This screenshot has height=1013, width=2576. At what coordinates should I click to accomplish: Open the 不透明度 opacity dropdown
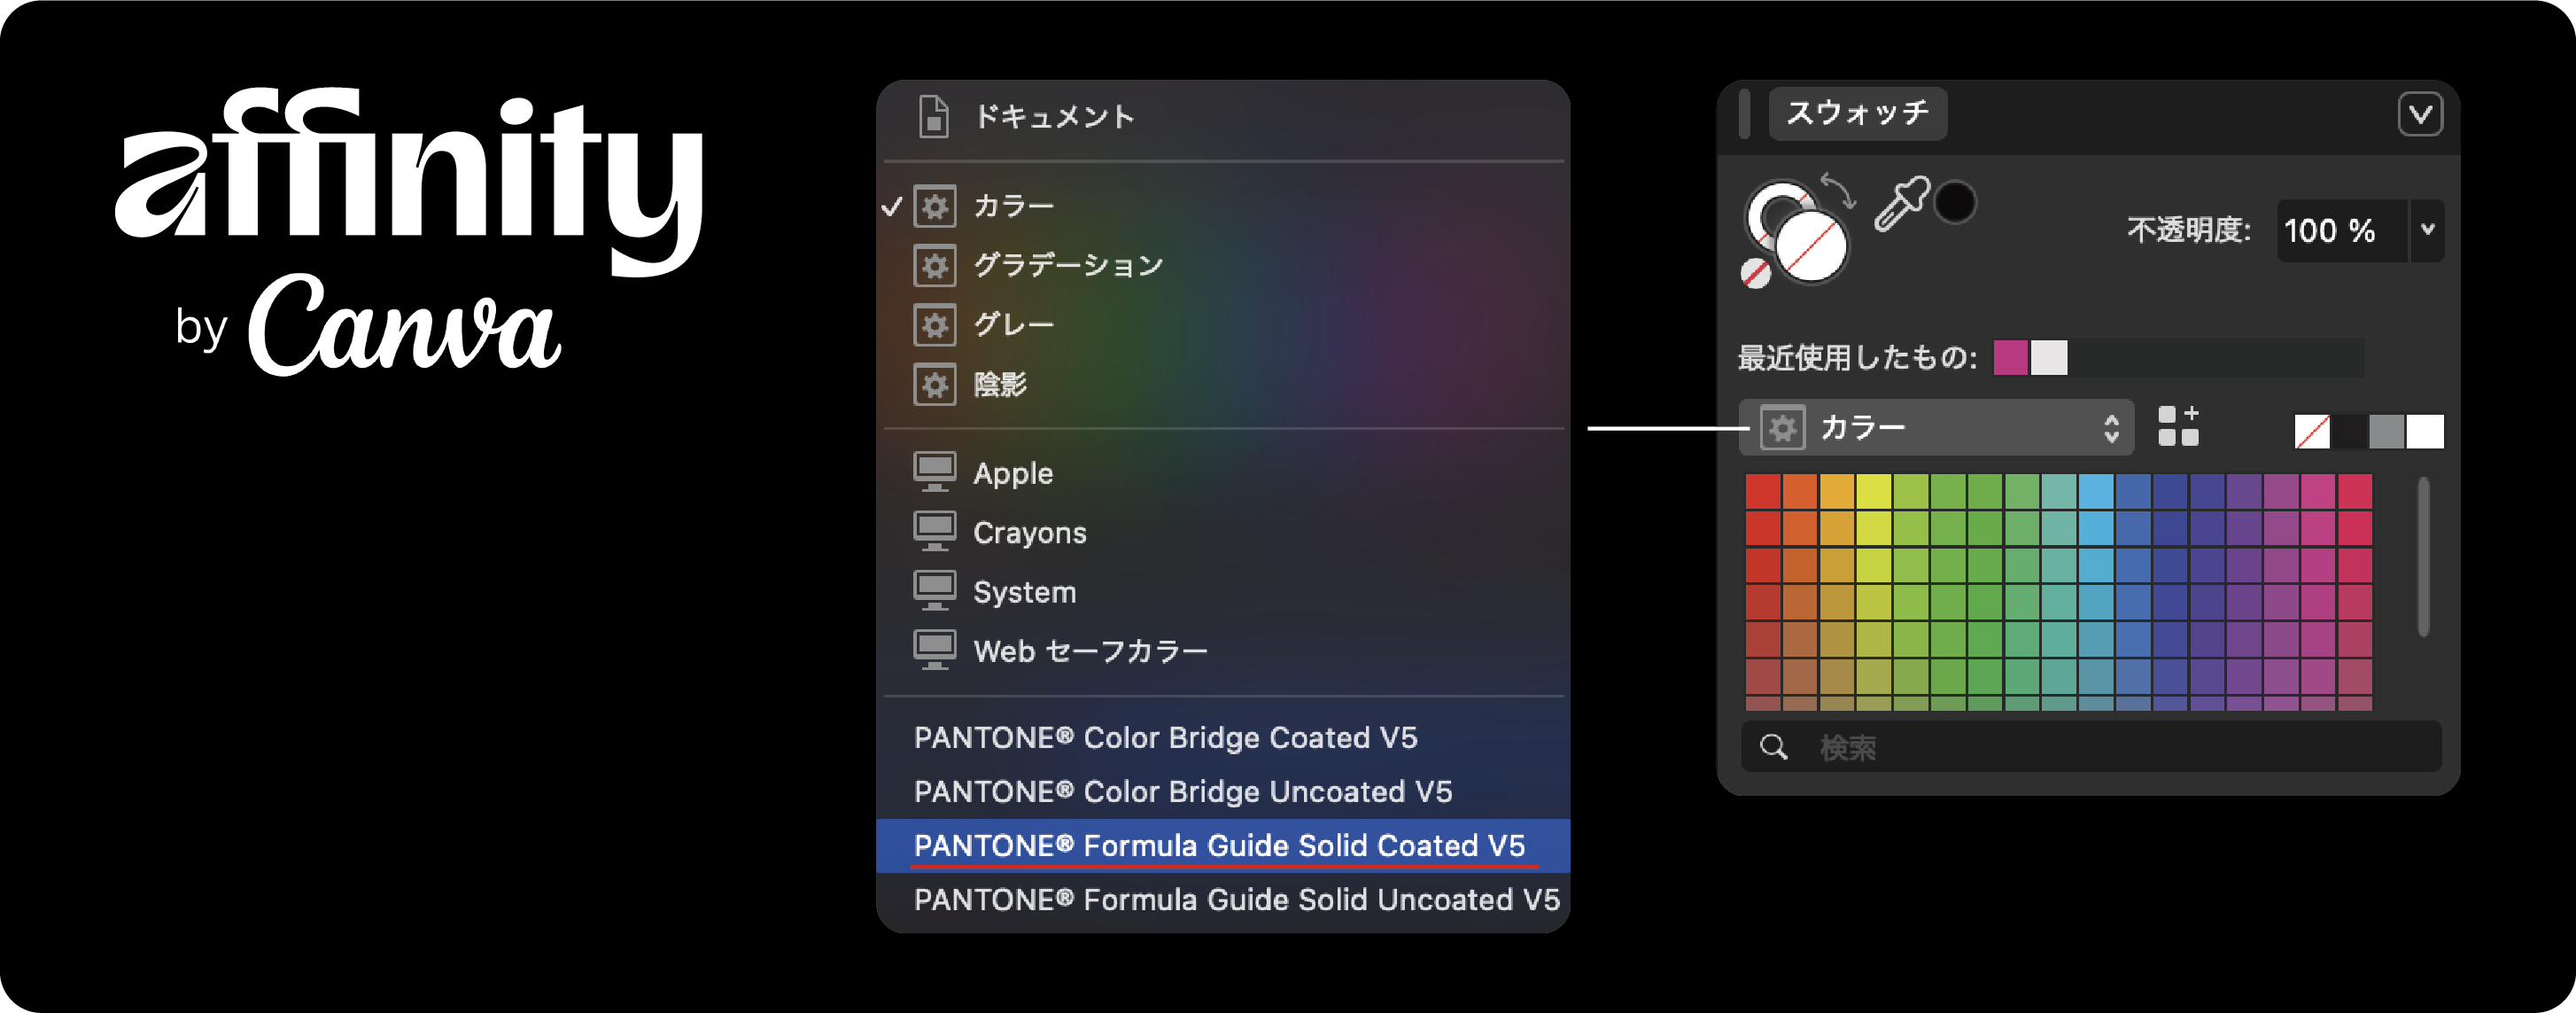(2427, 231)
